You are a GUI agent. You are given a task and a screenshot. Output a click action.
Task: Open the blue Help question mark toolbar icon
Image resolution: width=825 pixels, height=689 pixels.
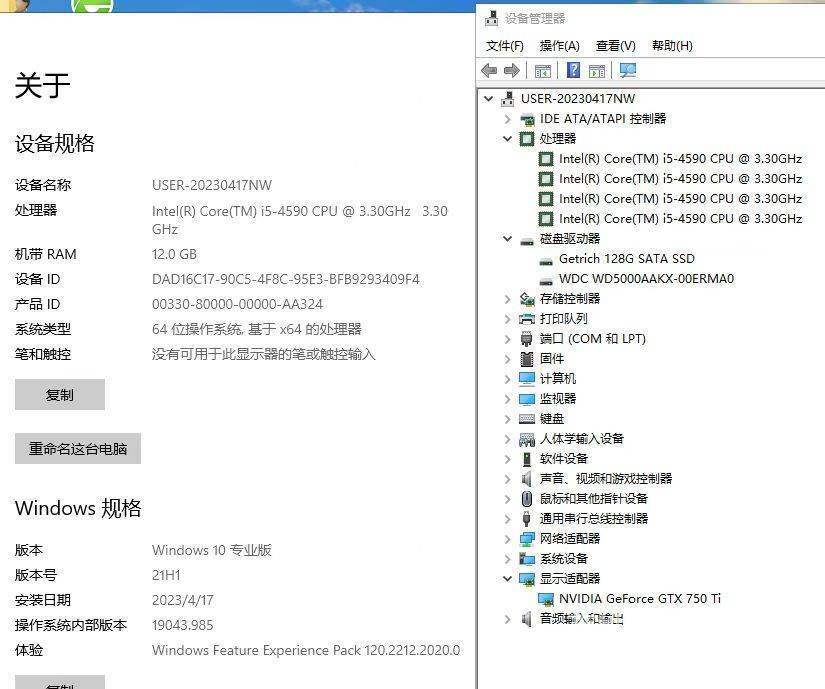[x=574, y=70]
